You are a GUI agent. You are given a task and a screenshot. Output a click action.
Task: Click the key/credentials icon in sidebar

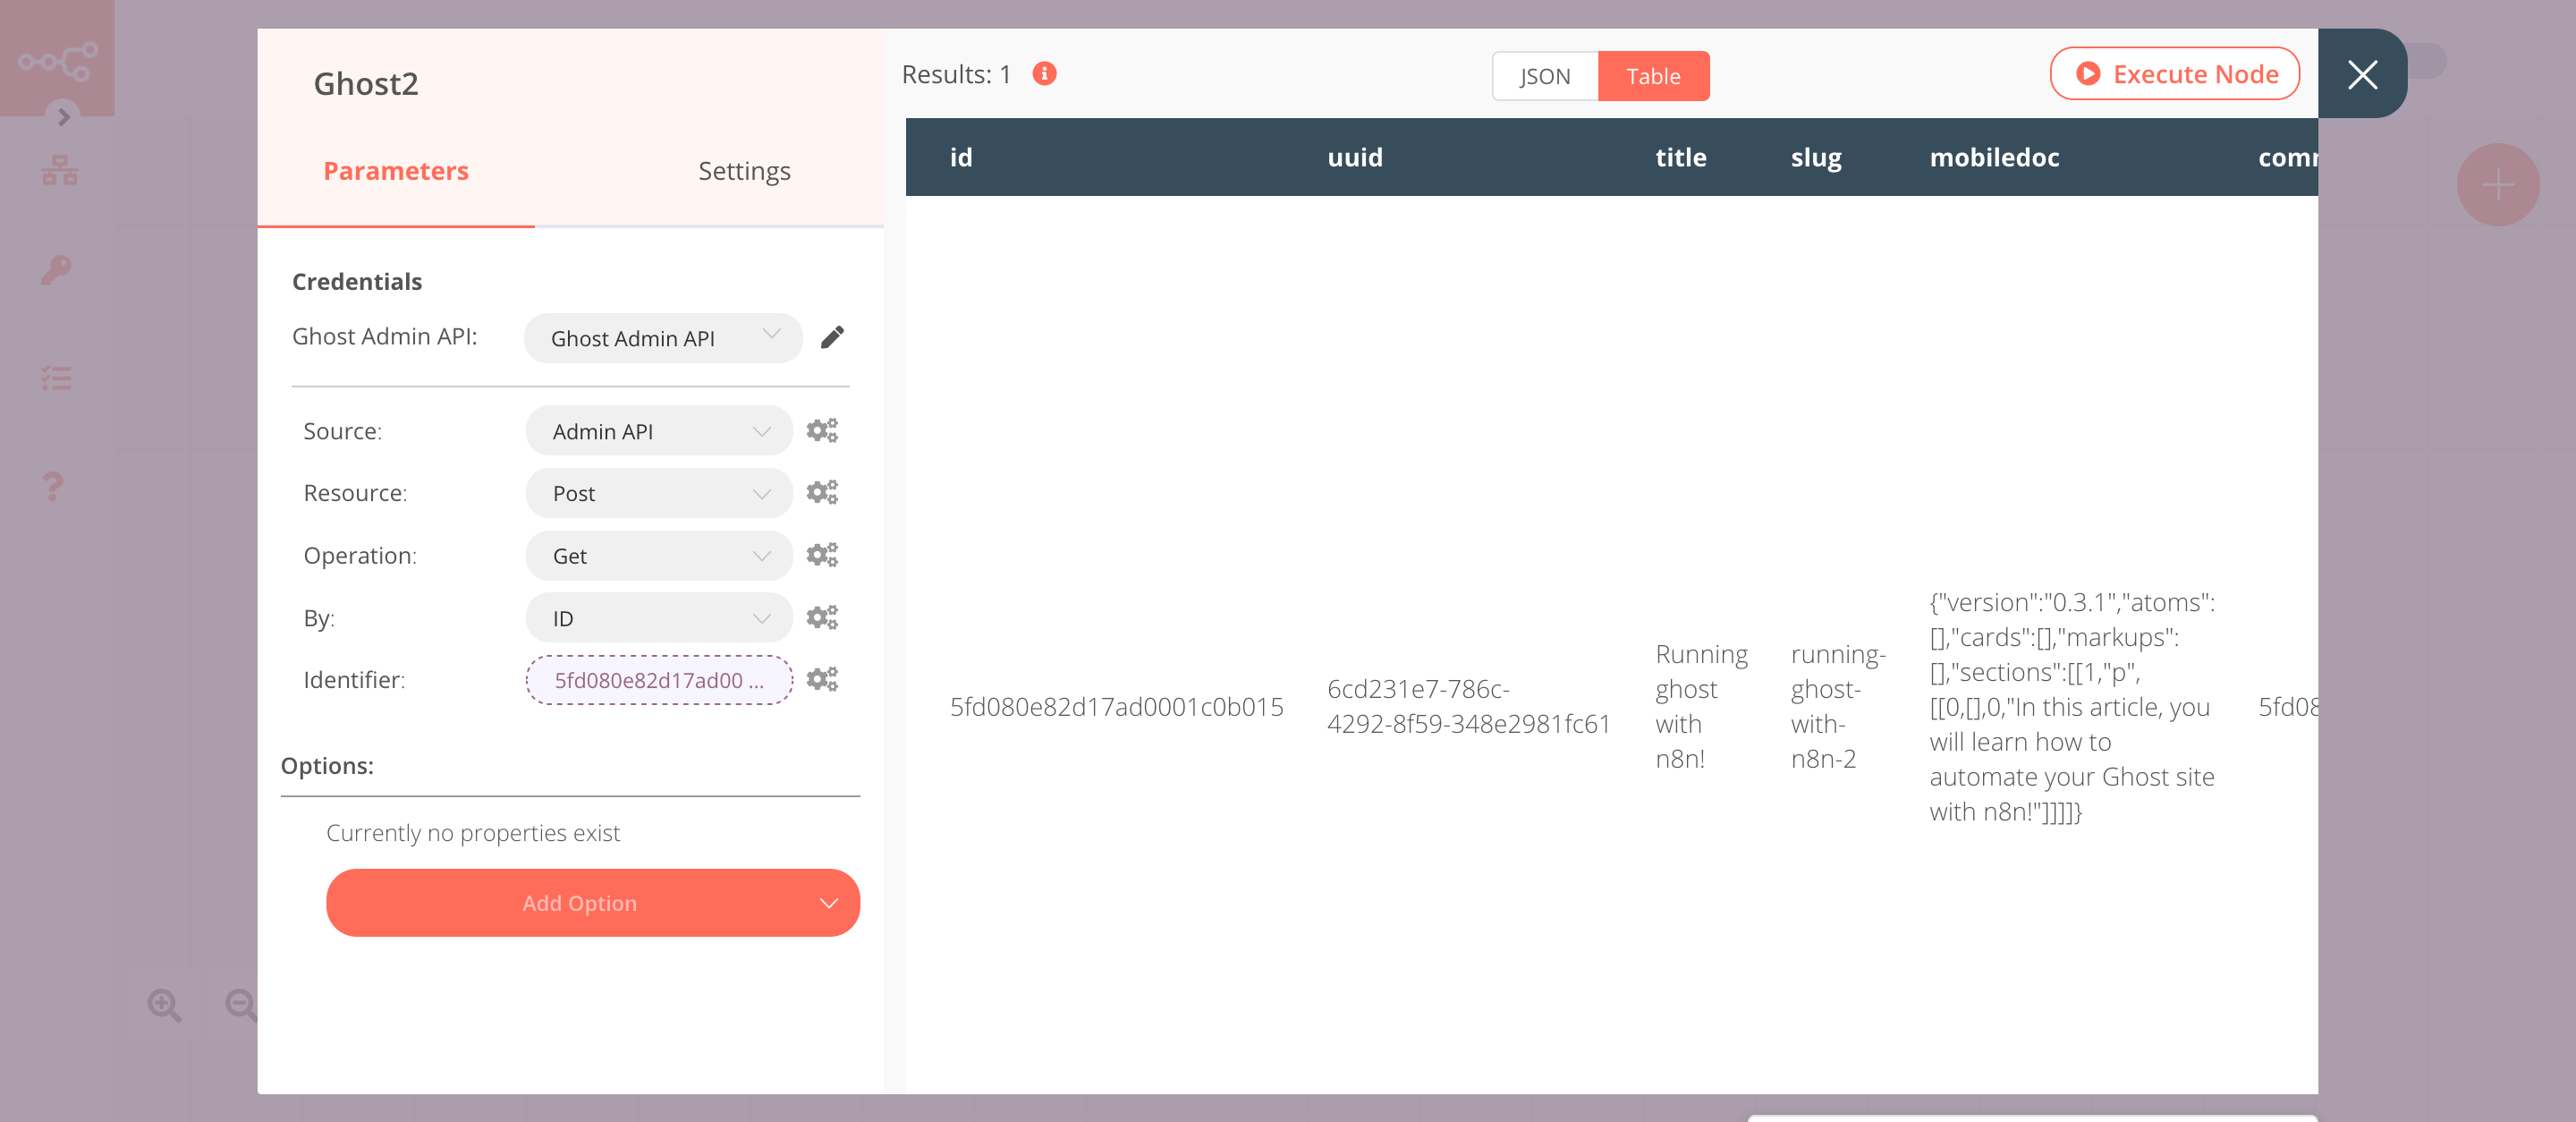click(57, 269)
